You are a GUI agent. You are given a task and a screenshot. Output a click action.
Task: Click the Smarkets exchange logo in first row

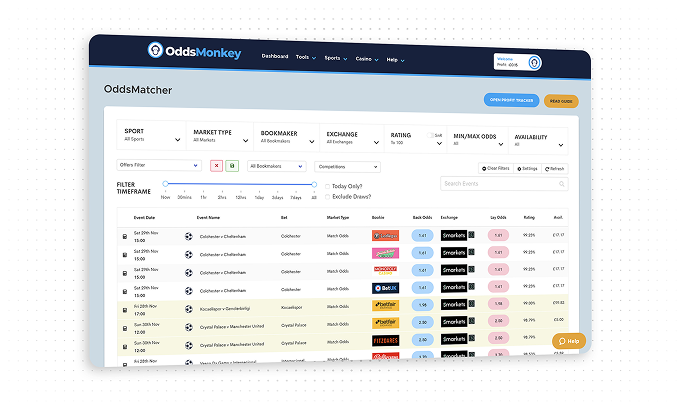point(455,236)
